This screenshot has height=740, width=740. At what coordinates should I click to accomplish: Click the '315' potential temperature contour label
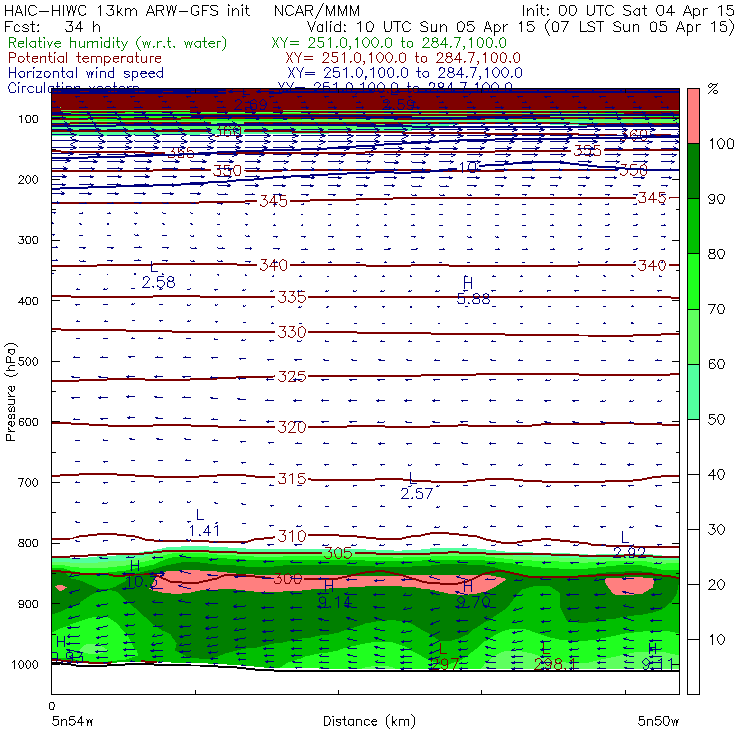click(x=292, y=479)
